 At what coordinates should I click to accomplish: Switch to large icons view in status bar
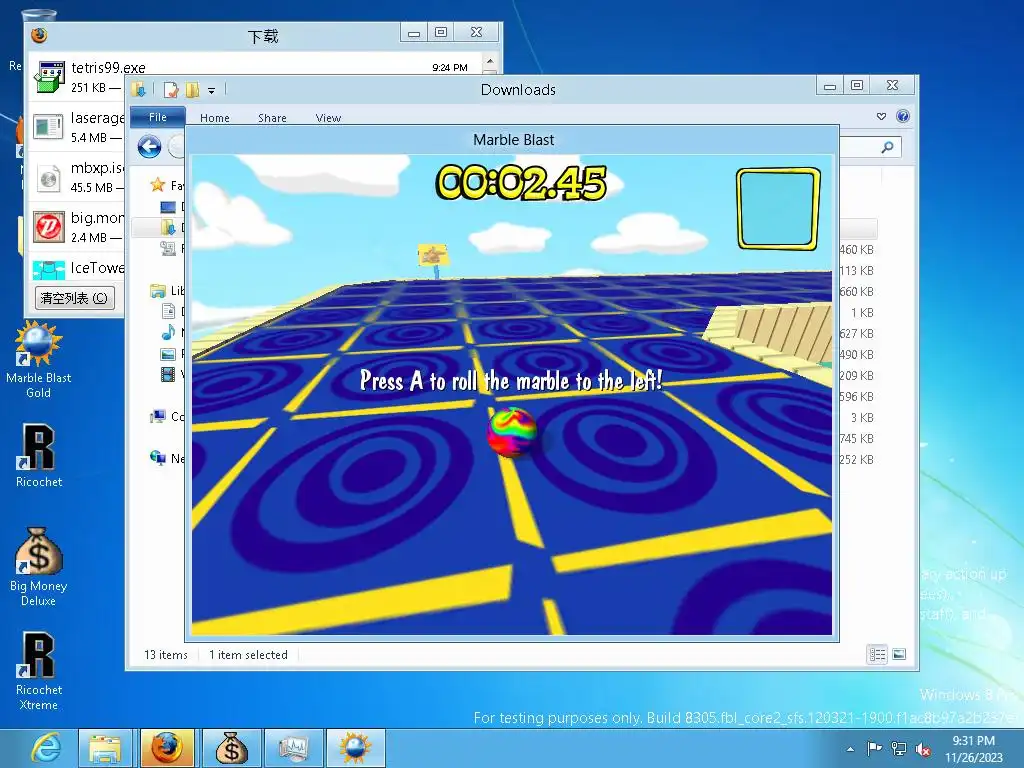tap(899, 654)
